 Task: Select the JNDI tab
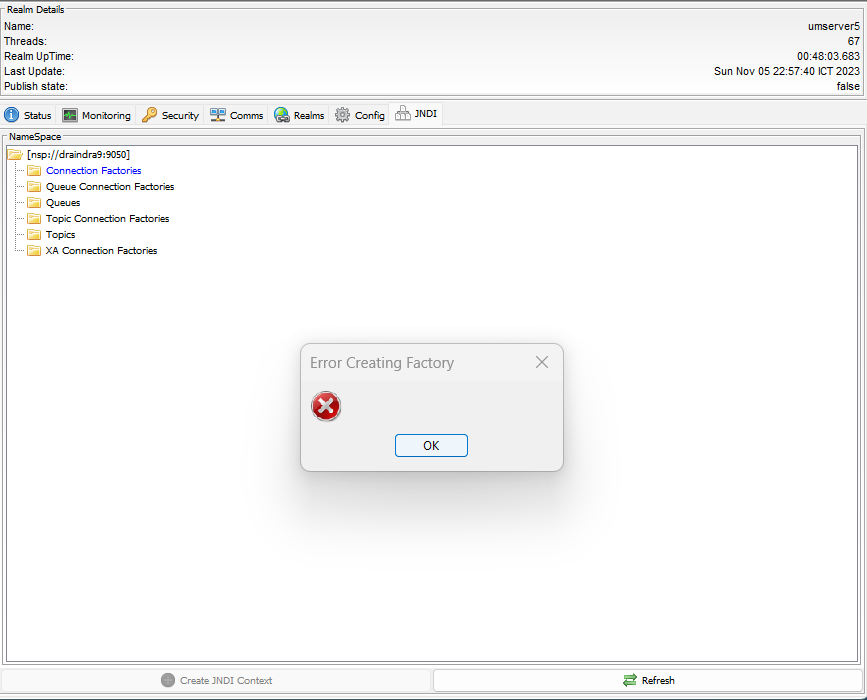click(x=416, y=114)
